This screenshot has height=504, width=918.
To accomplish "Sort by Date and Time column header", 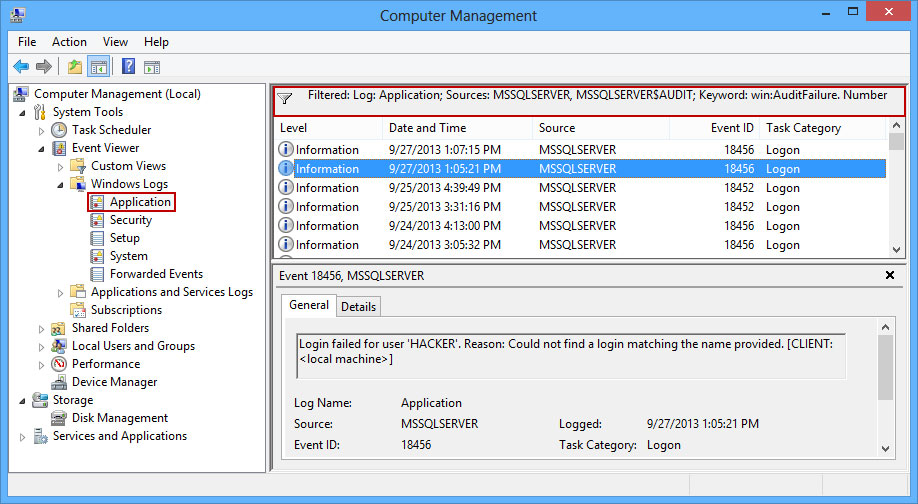I will tap(457, 128).
